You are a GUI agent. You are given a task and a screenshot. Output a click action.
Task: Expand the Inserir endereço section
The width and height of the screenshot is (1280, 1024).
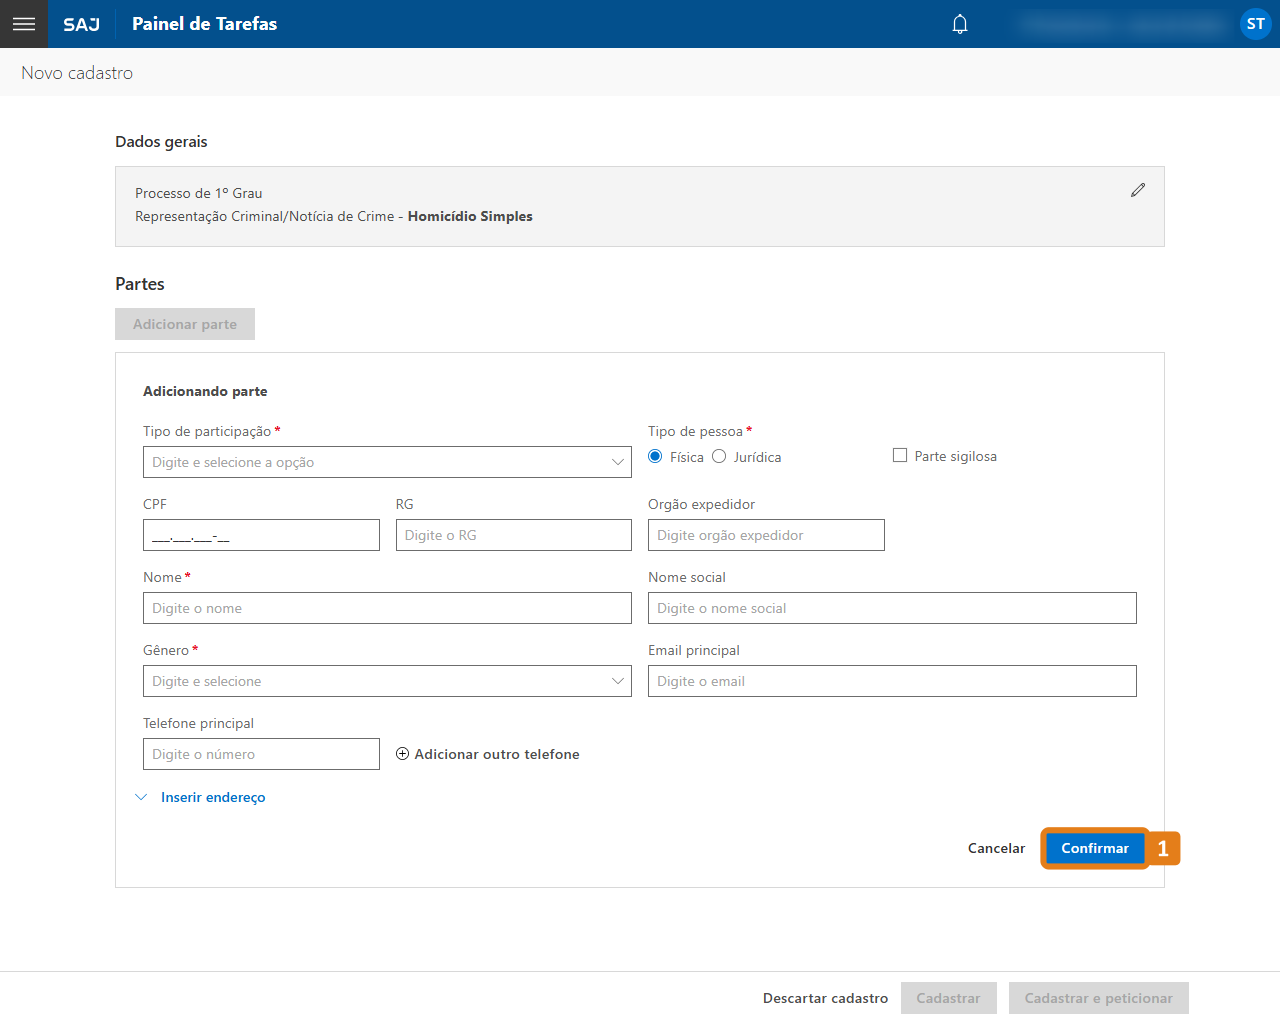coord(212,797)
